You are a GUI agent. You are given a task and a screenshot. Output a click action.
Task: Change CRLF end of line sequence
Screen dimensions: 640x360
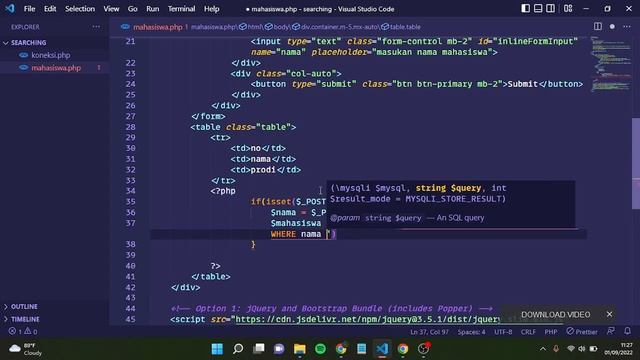click(528, 332)
